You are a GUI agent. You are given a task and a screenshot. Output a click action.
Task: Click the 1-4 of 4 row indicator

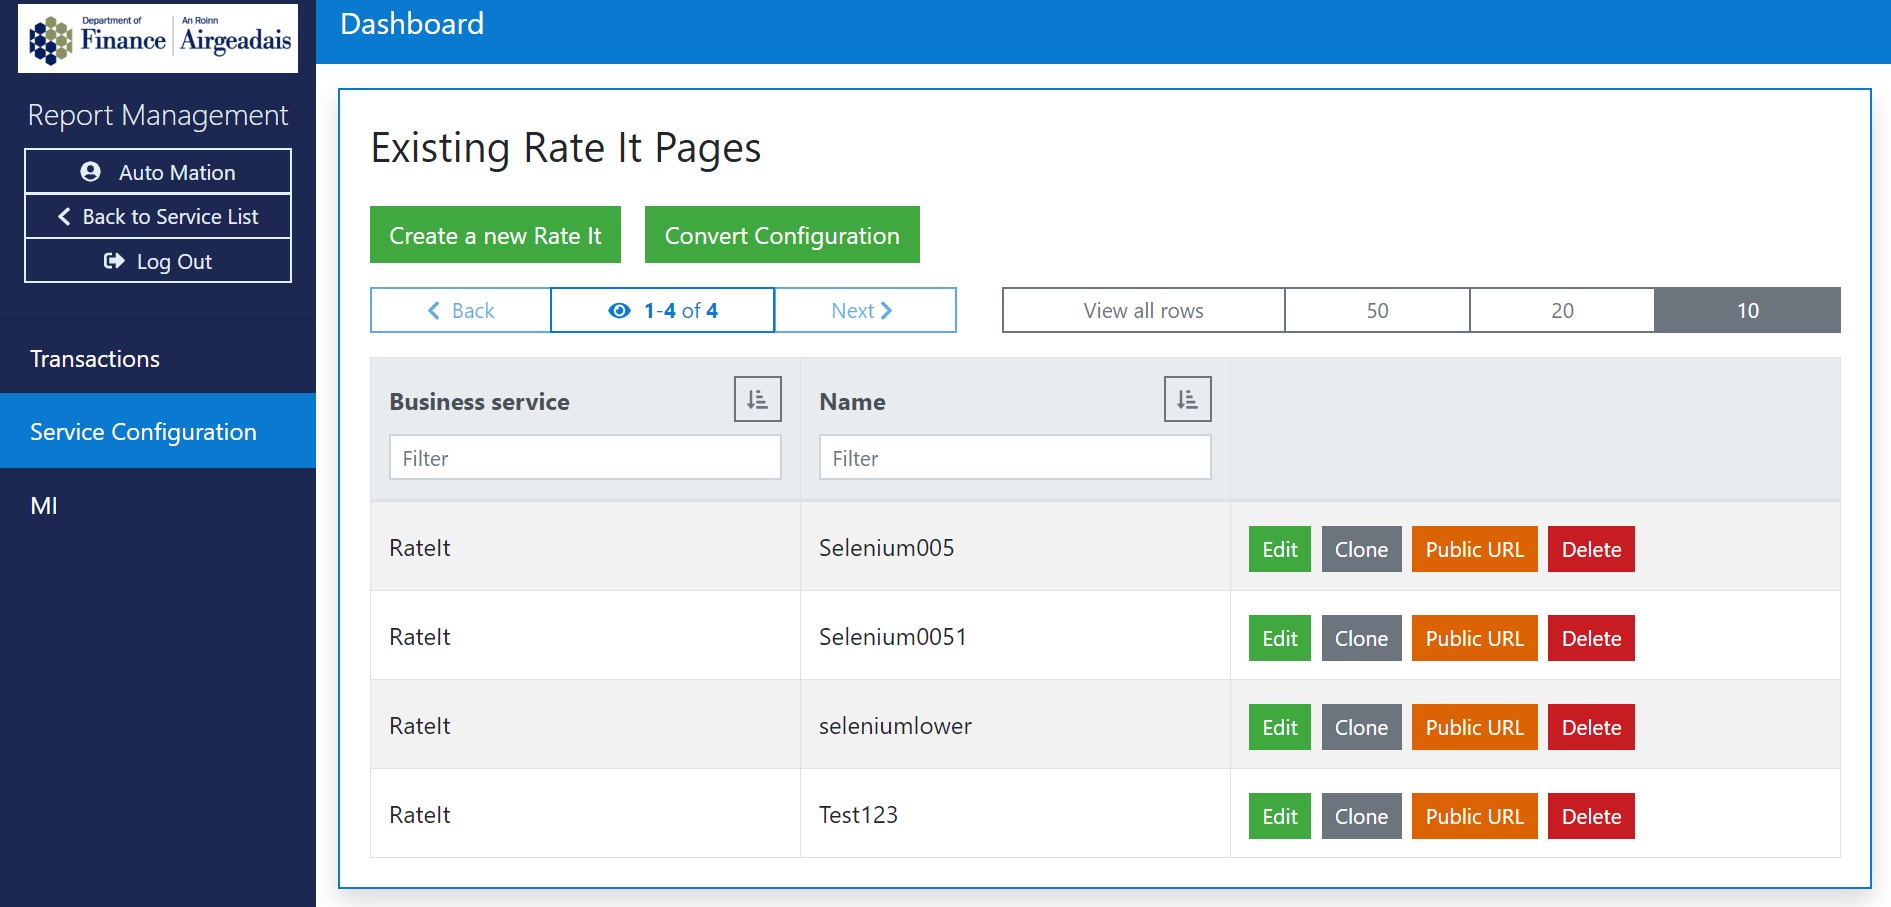[x=663, y=310]
